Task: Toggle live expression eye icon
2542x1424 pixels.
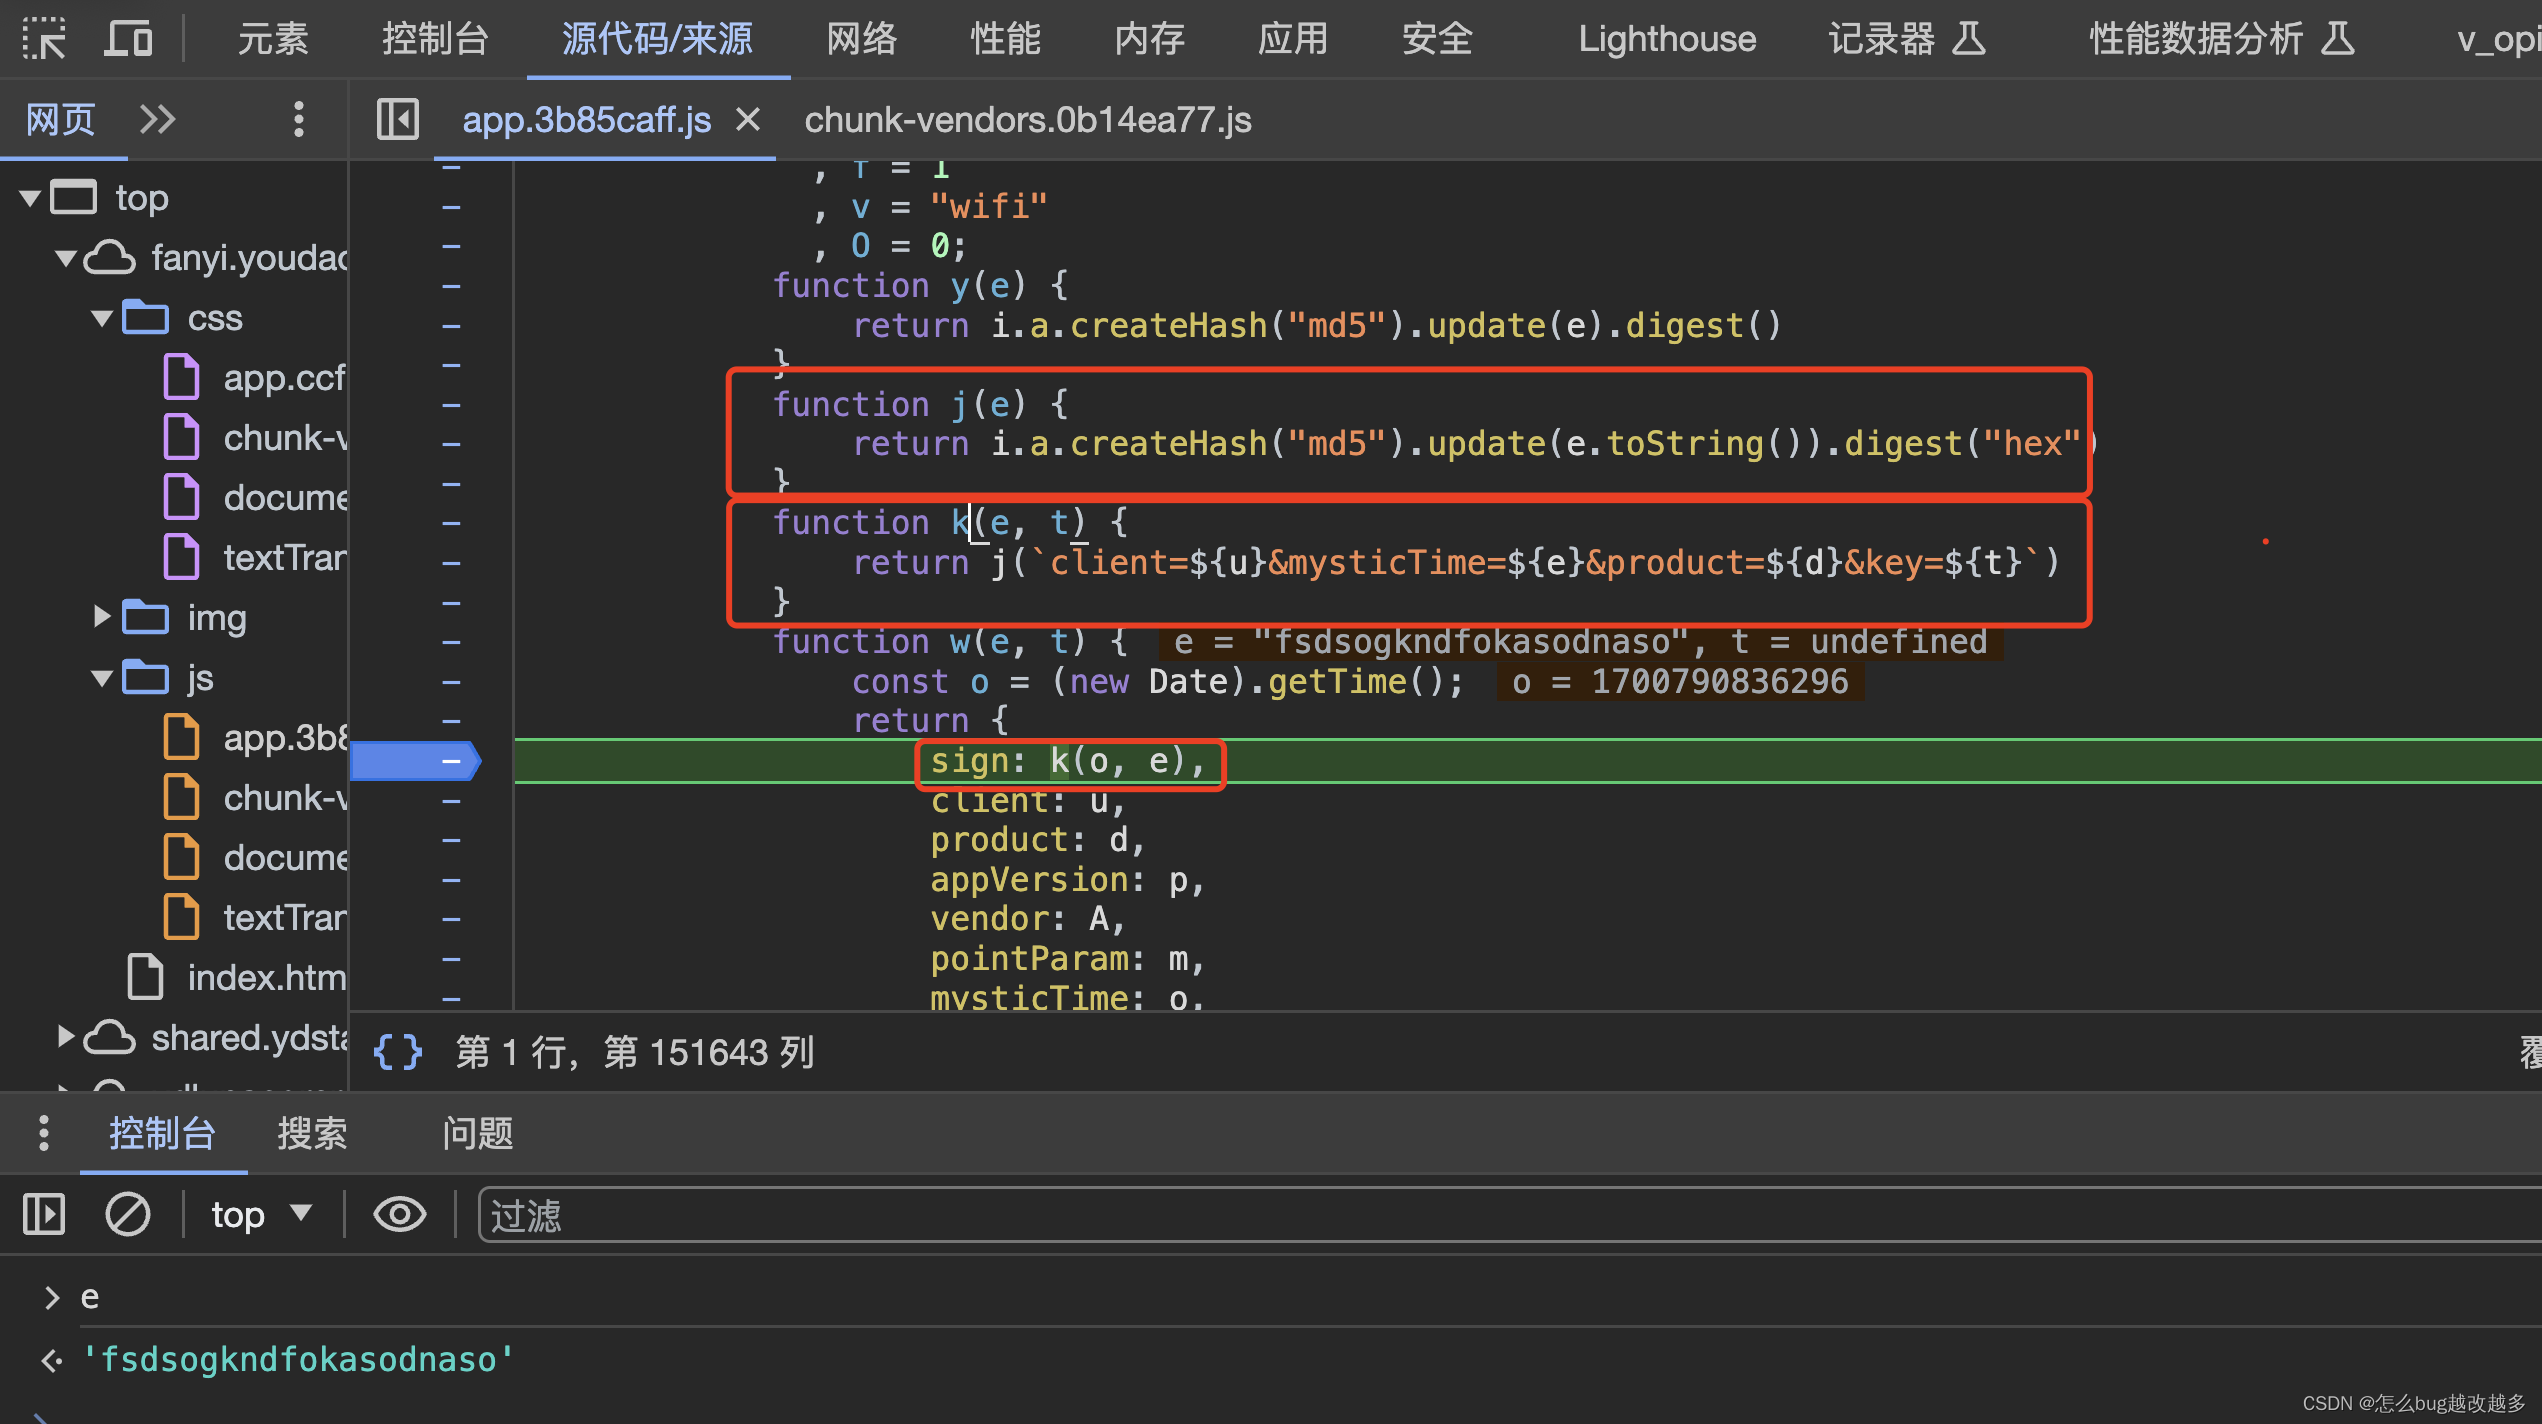Action: [399, 1214]
